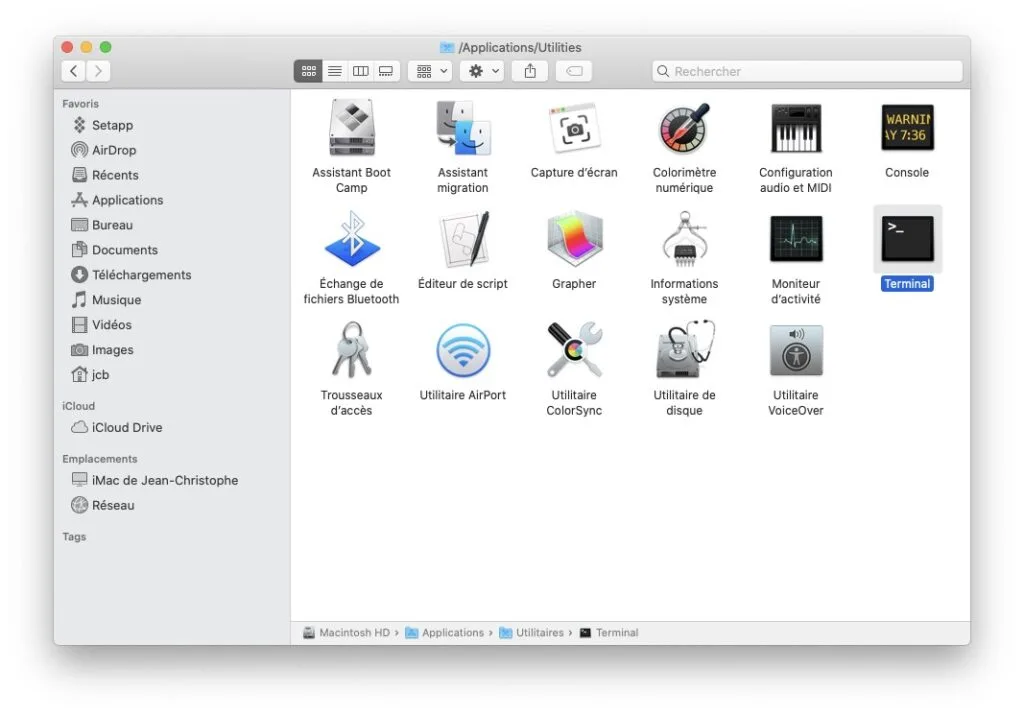
Task: Open Configuration audio et MIDI icon
Action: 795,127
